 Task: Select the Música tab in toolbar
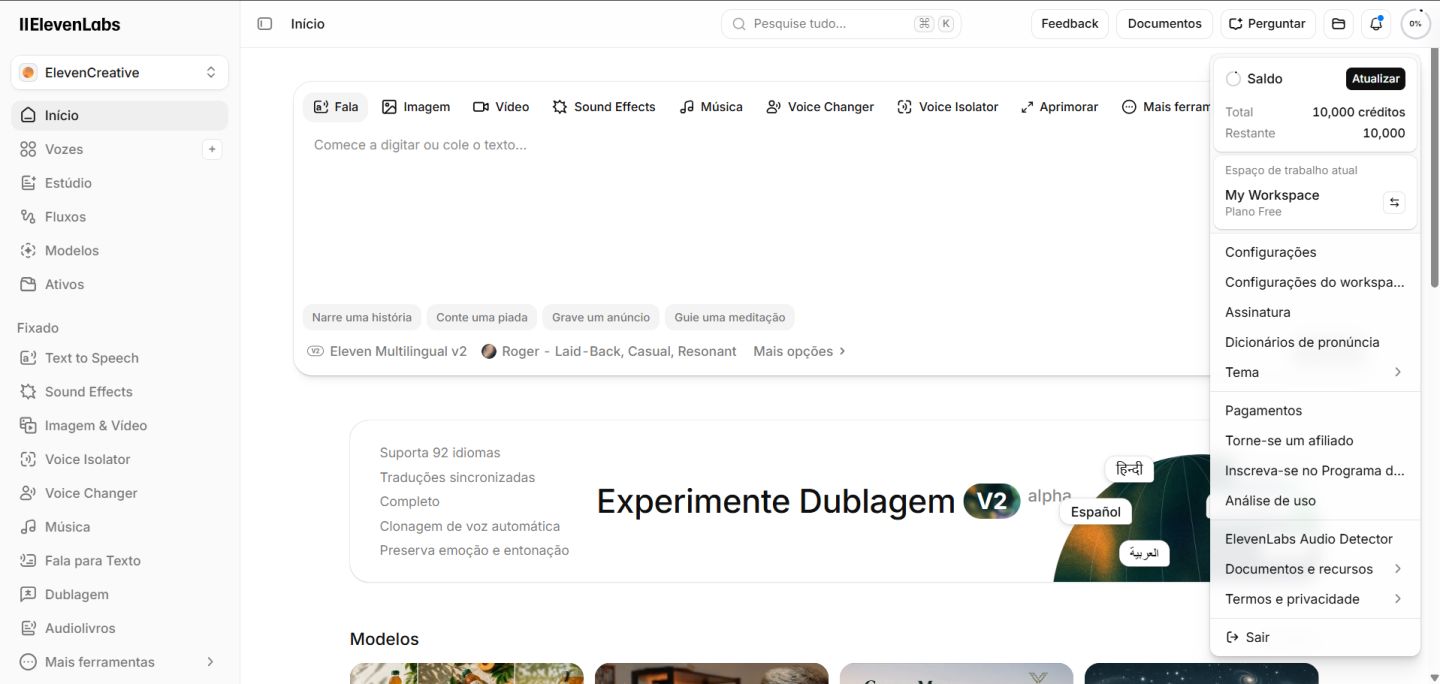(x=711, y=107)
